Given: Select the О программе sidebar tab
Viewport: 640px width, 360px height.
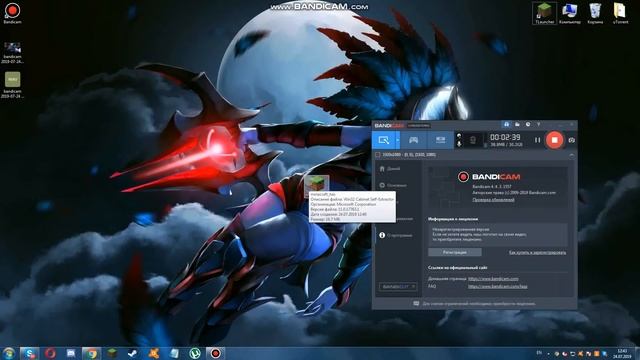Looking at the screenshot, I should pos(396,236).
